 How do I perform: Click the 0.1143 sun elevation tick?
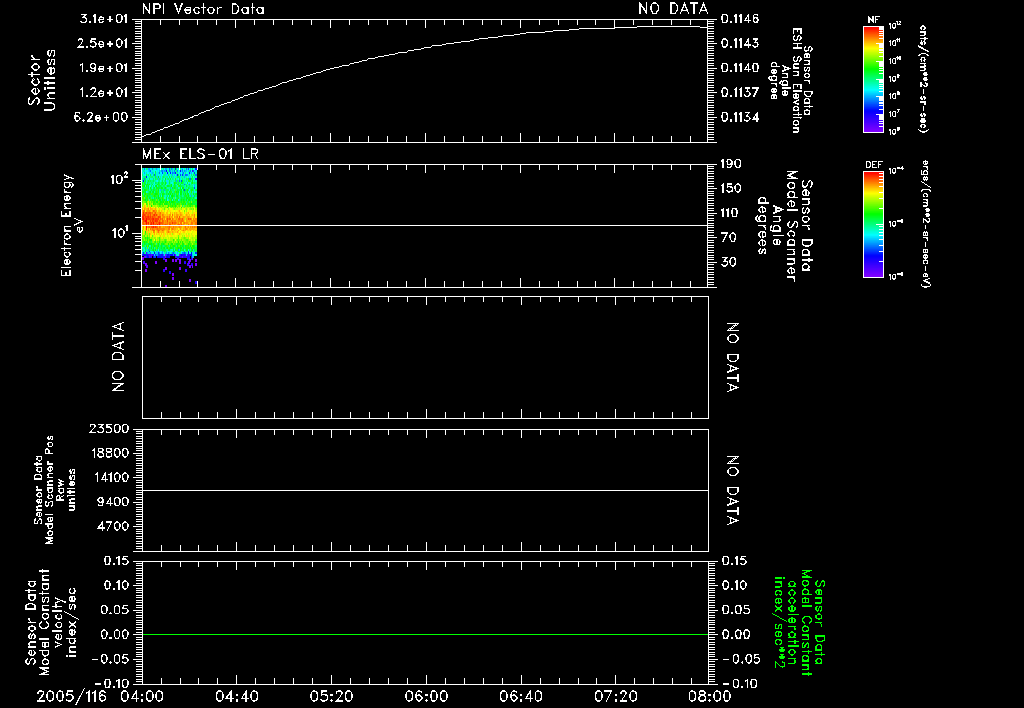[x=740, y=43]
